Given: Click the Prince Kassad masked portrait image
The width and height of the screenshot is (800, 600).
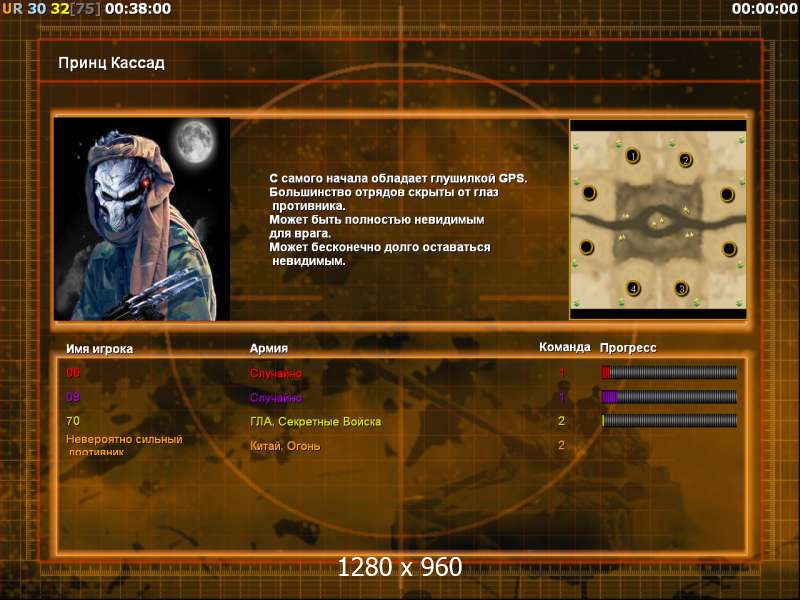Looking at the screenshot, I should click(x=142, y=219).
